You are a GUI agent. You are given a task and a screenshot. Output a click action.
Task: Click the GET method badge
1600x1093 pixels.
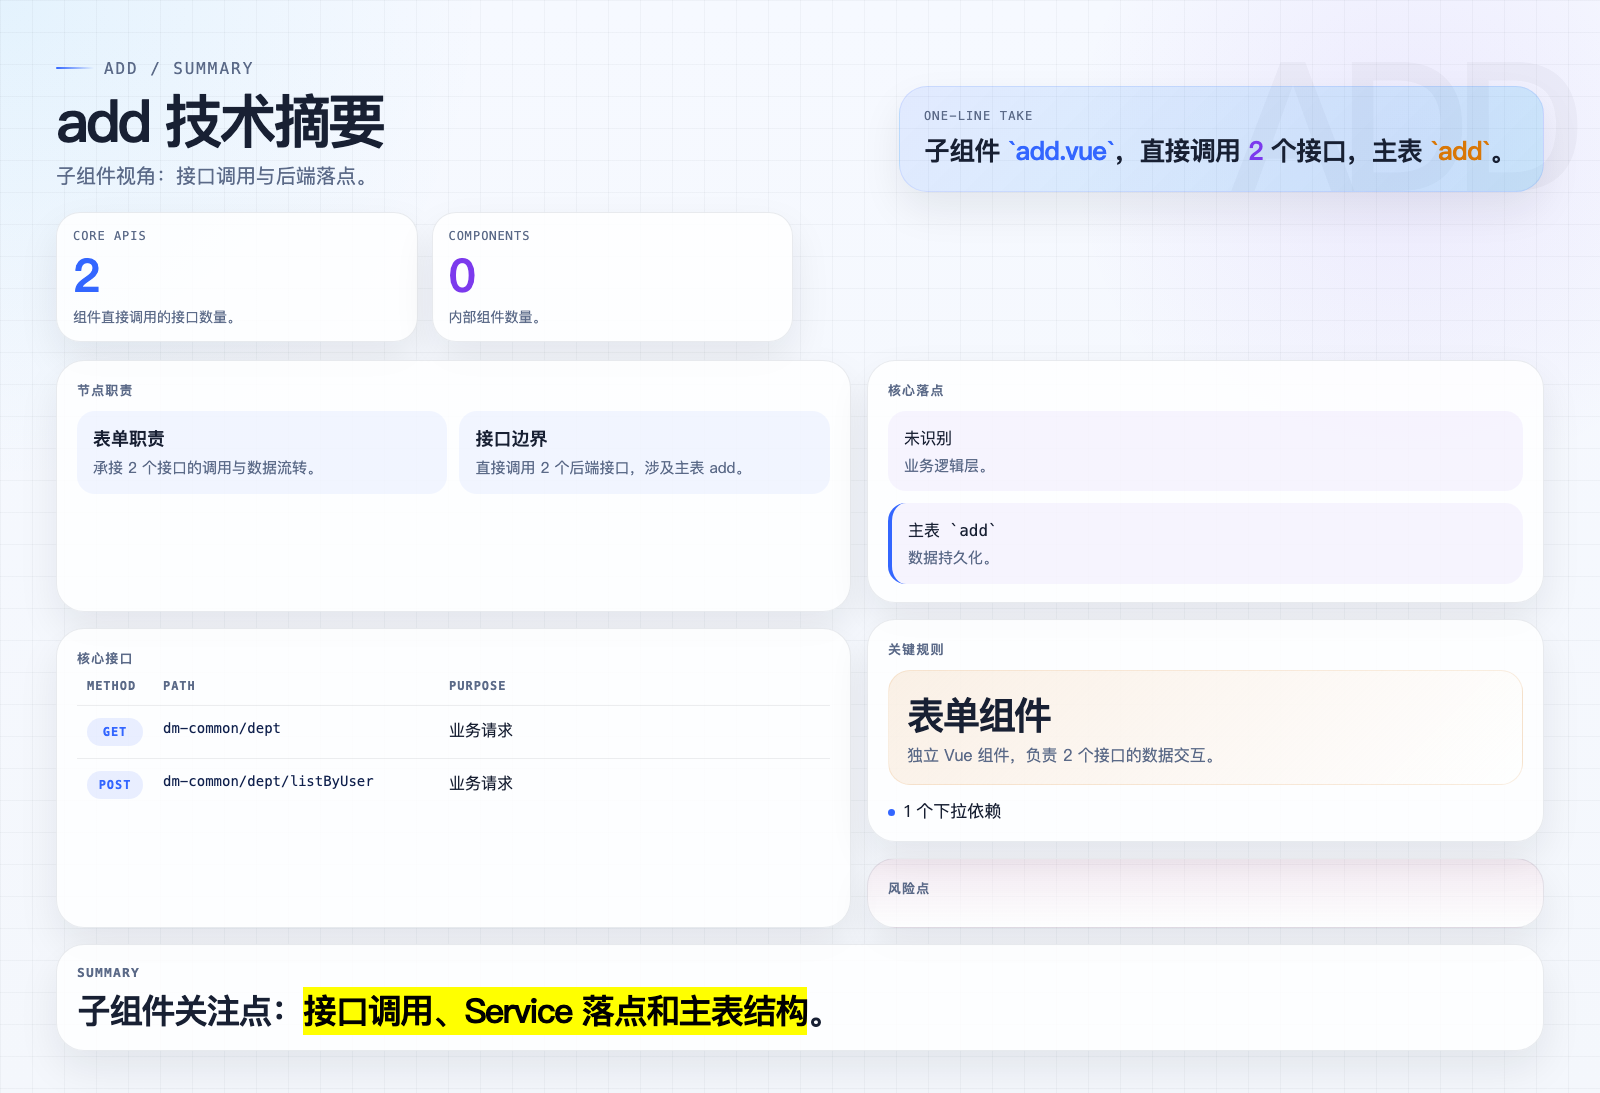(115, 732)
